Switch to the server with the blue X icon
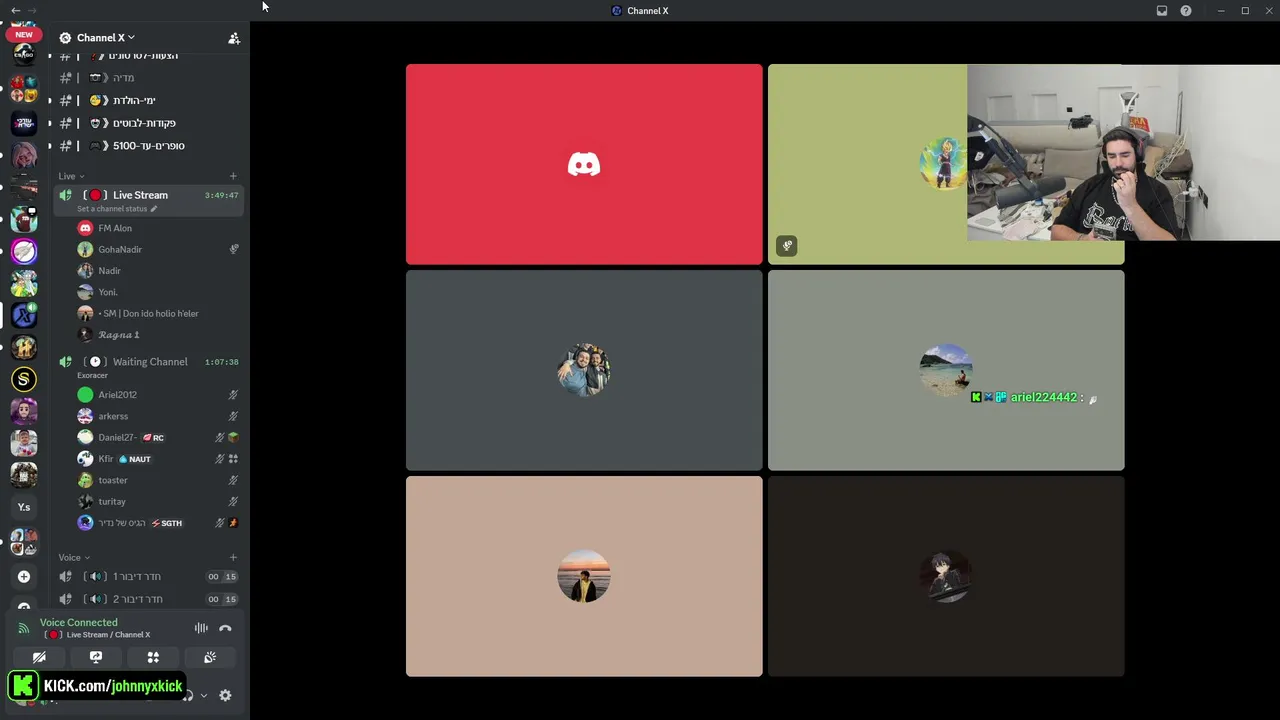This screenshot has width=1280, height=720. click(x=24, y=315)
